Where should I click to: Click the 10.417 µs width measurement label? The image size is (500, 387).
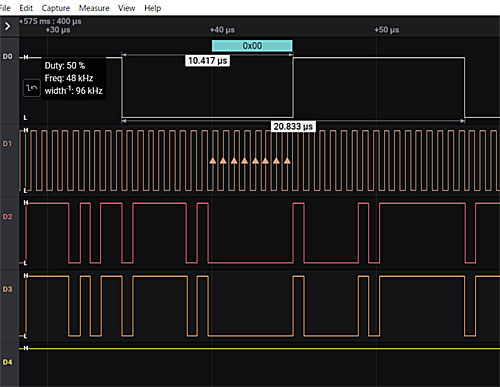pyautogui.click(x=207, y=61)
